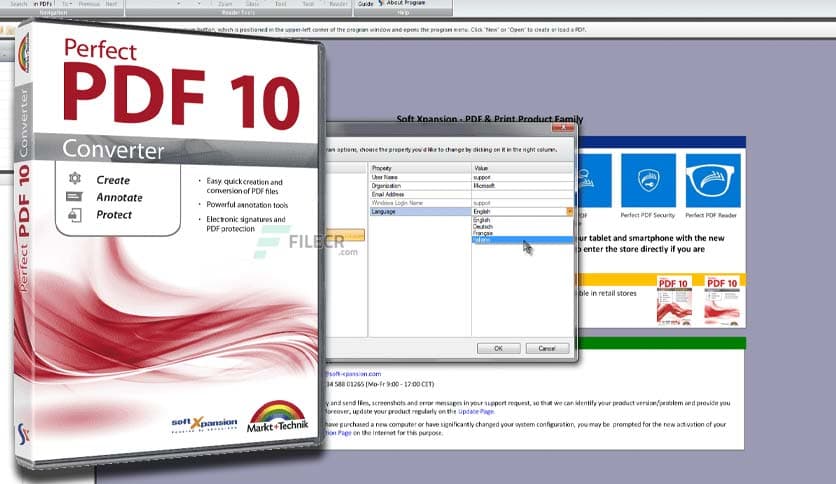Open the Perfect PDF Reader glasses tile
The width and height of the screenshot is (836, 484).
point(713,180)
